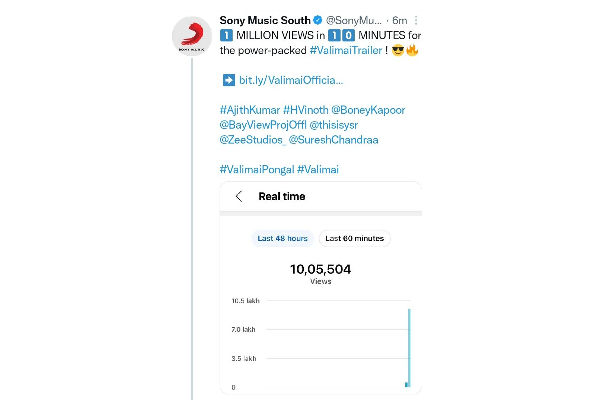Click the Sony Music profile avatar

pyautogui.click(x=191, y=35)
